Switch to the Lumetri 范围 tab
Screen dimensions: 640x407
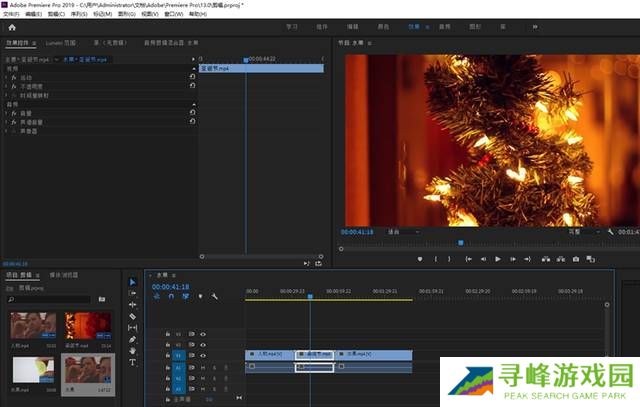[x=60, y=44]
